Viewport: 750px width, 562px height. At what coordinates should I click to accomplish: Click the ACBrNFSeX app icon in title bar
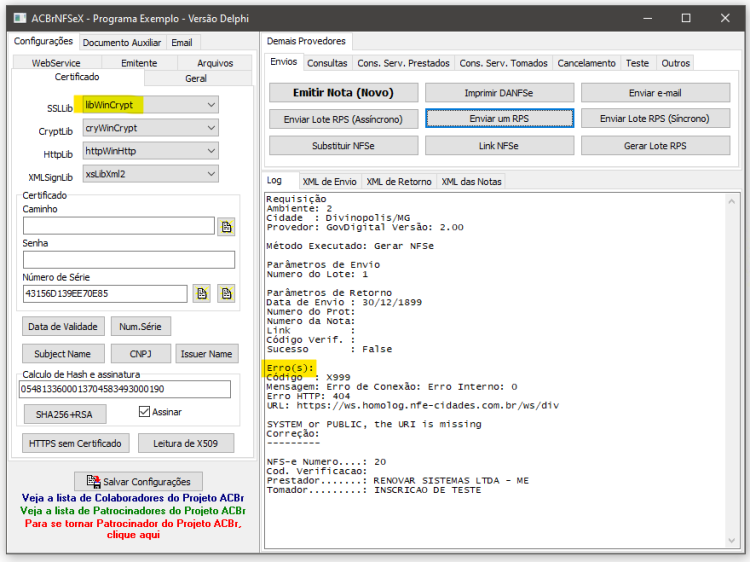point(20,18)
